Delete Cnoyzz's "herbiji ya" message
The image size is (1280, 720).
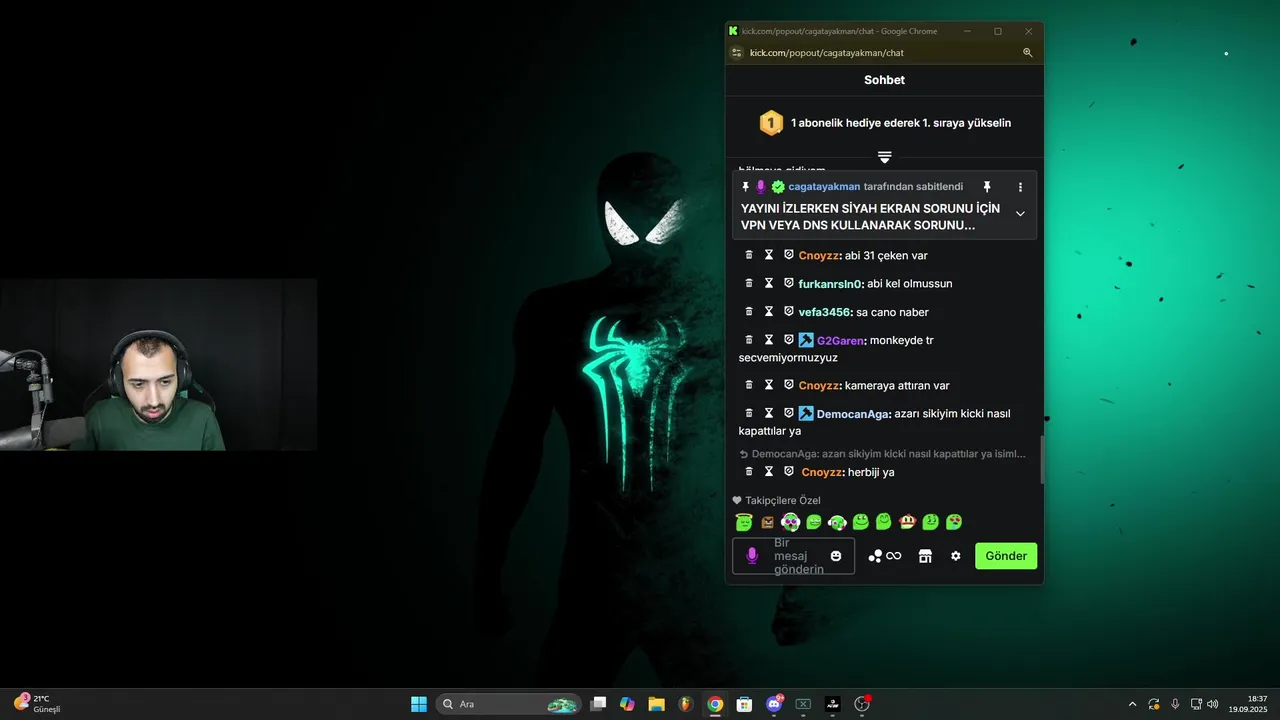pyautogui.click(x=749, y=471)
